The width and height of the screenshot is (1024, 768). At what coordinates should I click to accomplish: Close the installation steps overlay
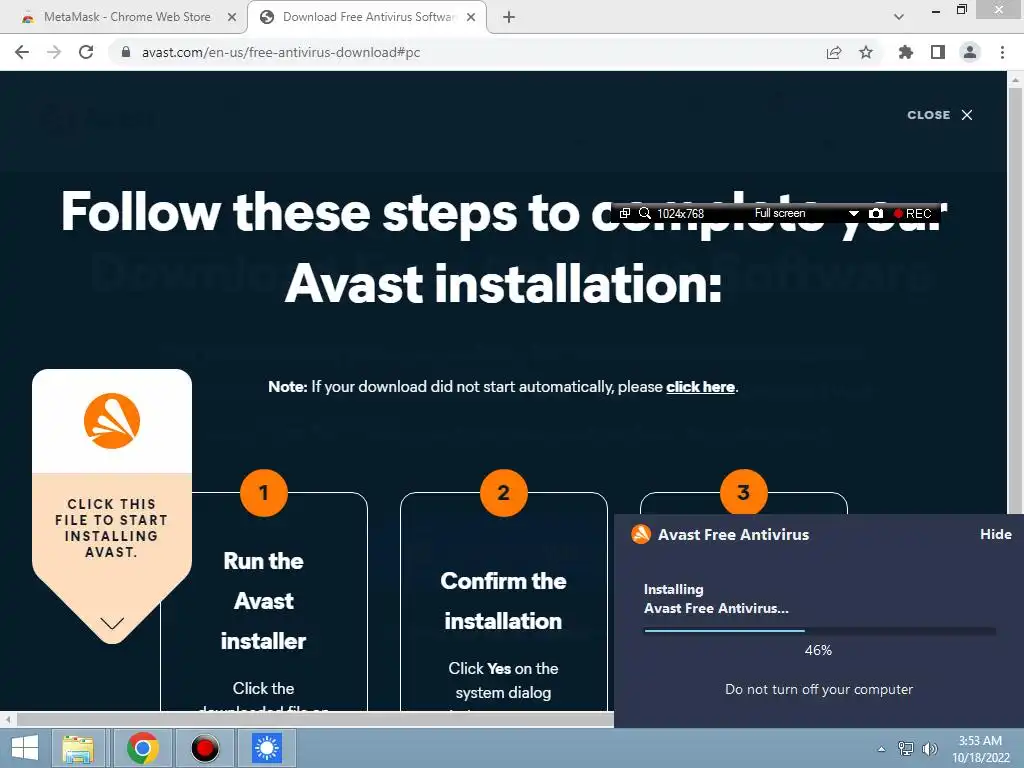(940, 115)
